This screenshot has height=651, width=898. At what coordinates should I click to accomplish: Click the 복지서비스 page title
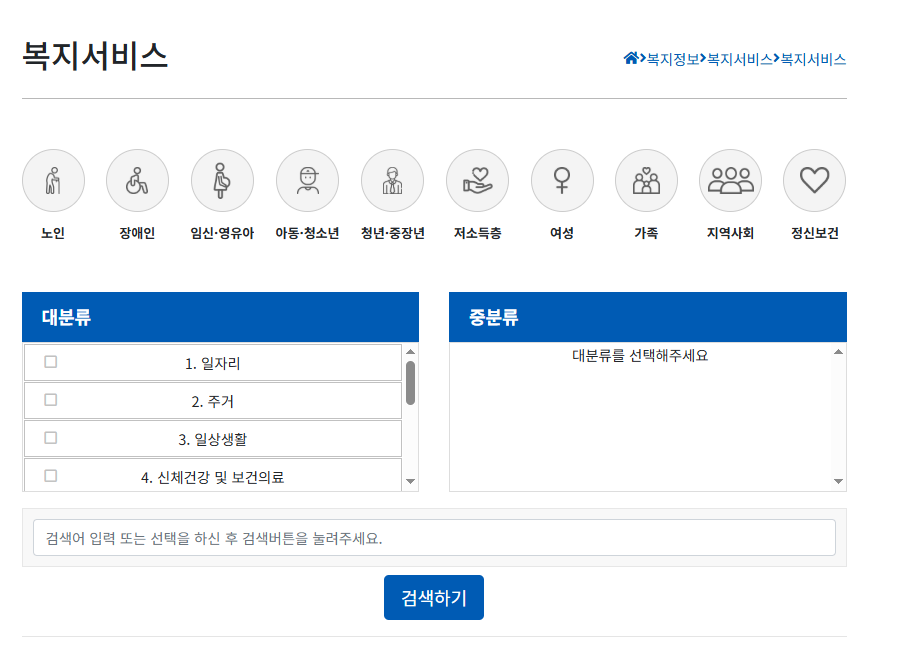tap(95, 56)
